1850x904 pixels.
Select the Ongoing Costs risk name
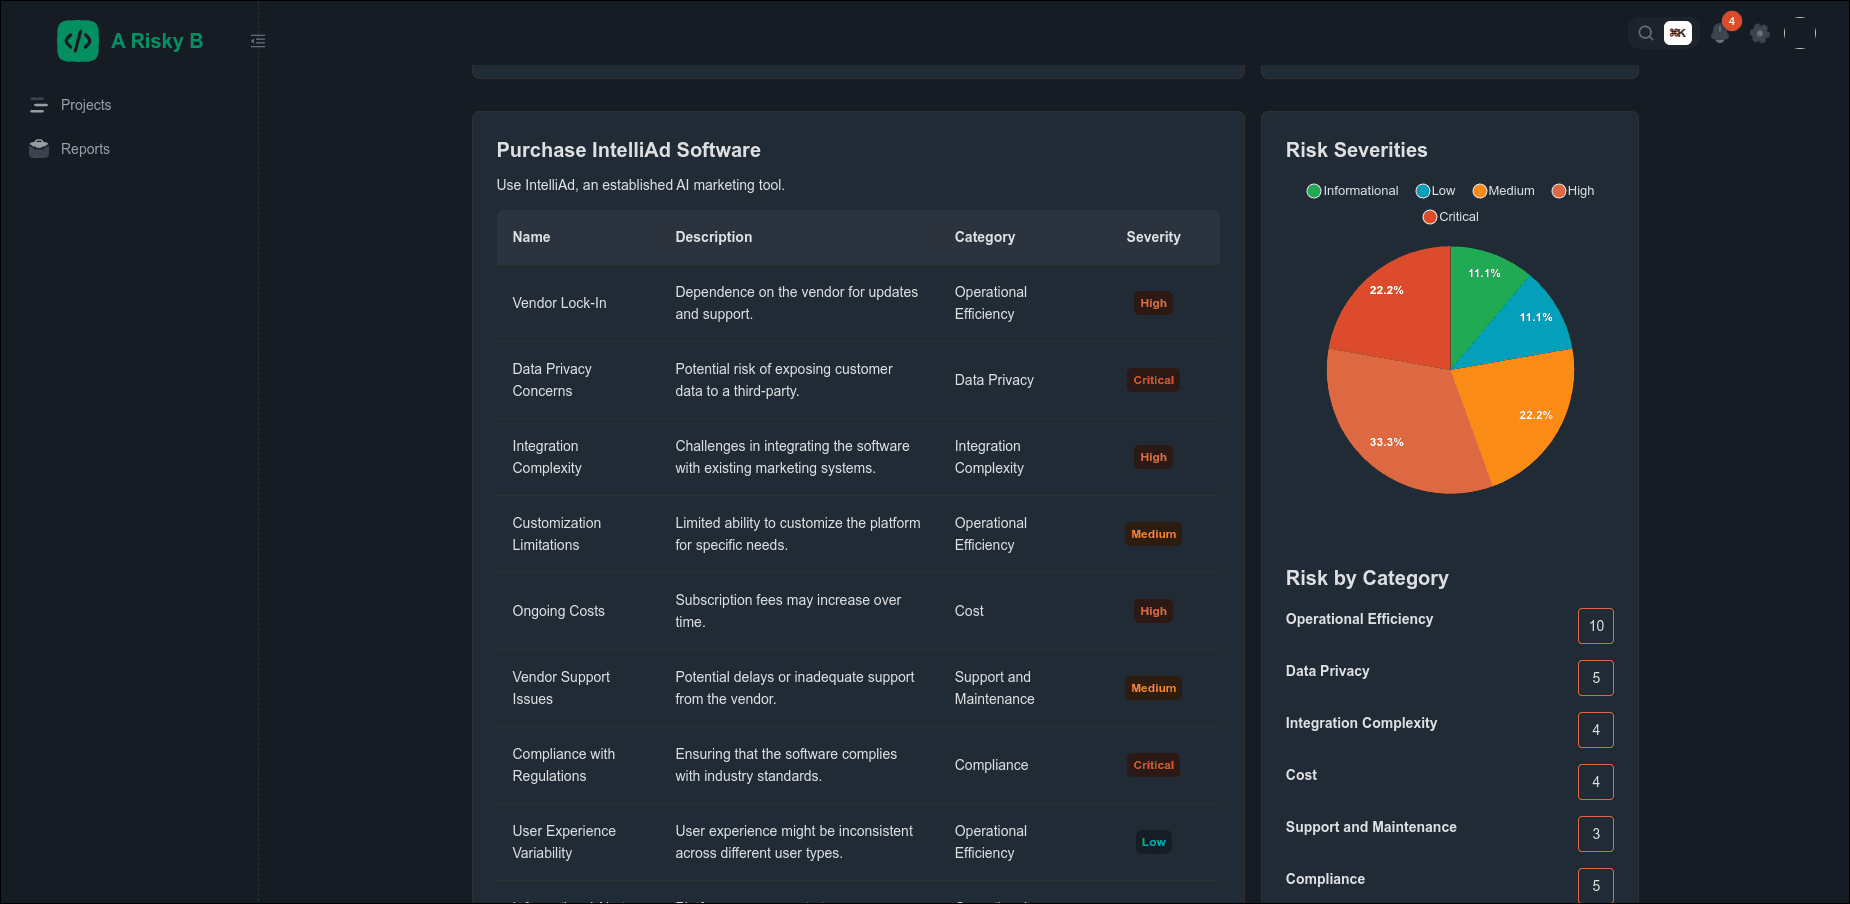click(x=558, y=611)
